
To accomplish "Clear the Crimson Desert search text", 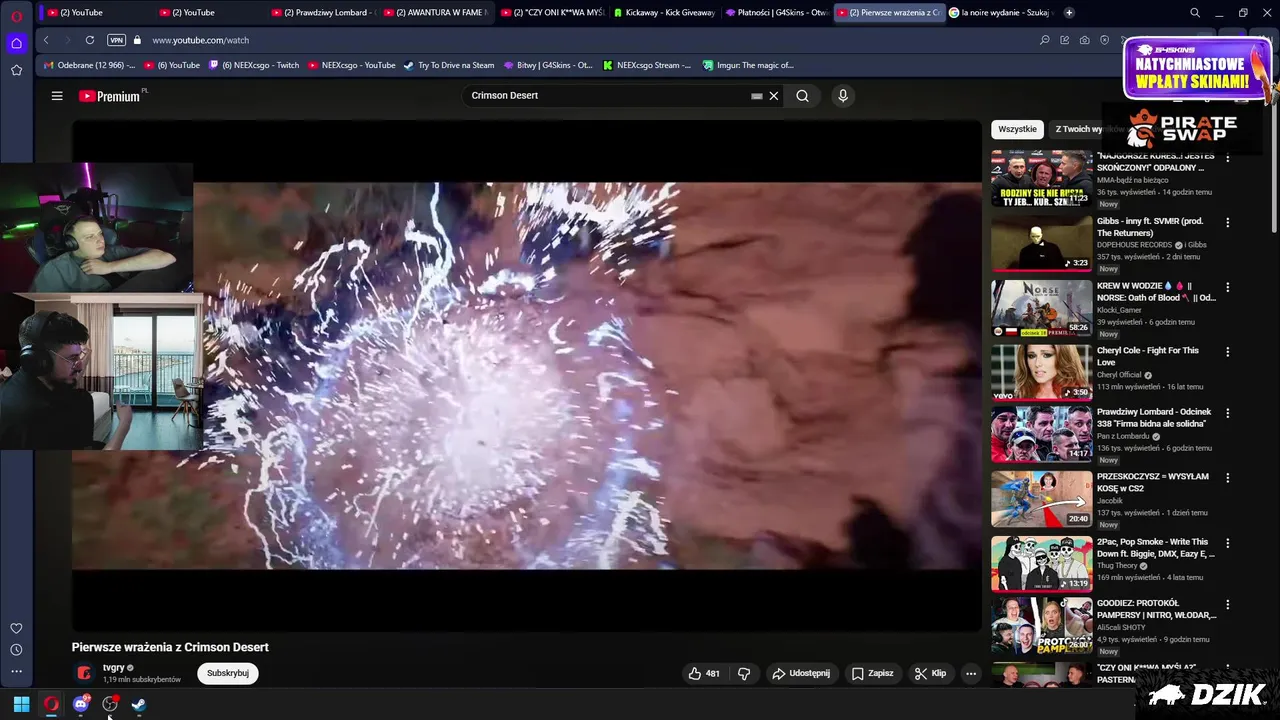I will [x=773, y=96].
